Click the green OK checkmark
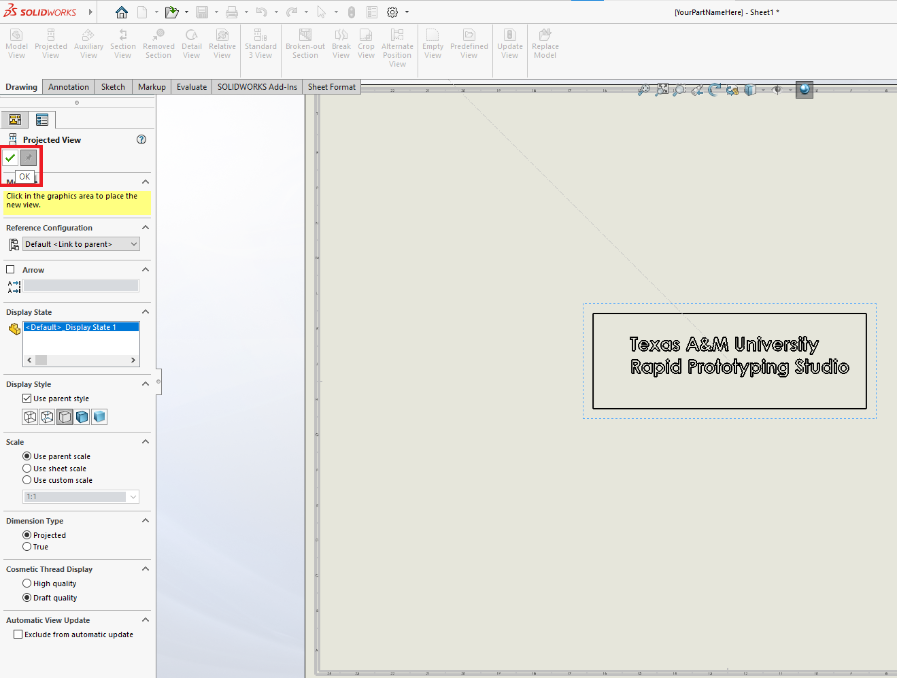The height and width of the screenshot is (678, 897). click(10, 158)
